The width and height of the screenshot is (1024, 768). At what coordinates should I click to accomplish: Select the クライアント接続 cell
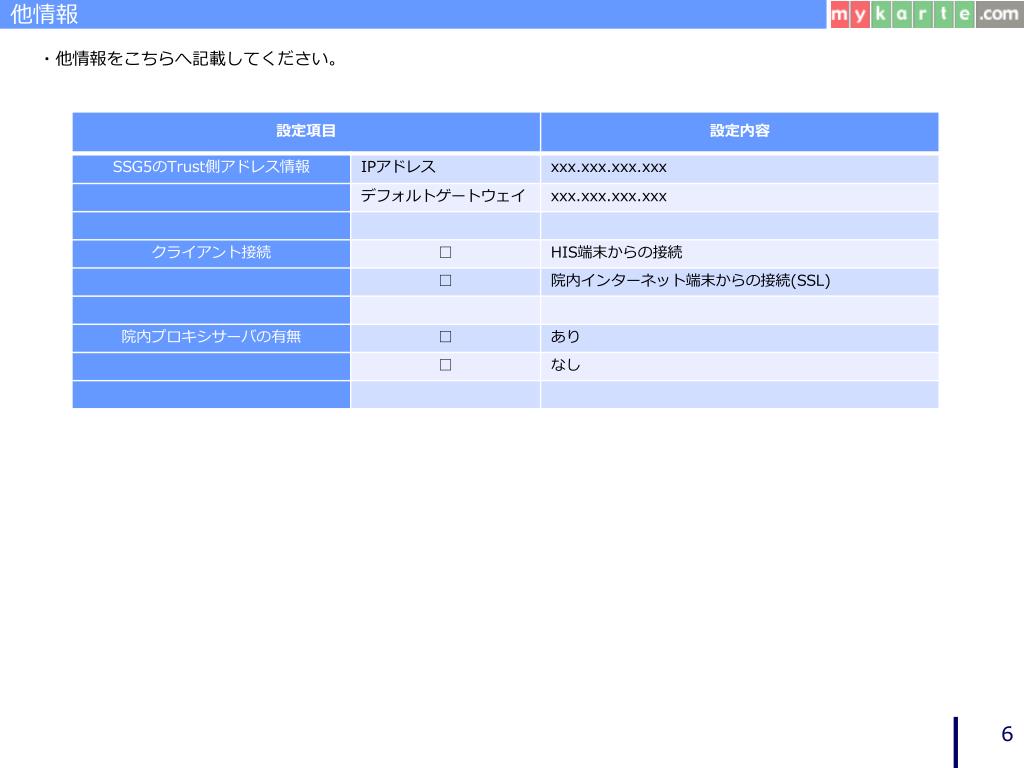pos(211,253)
